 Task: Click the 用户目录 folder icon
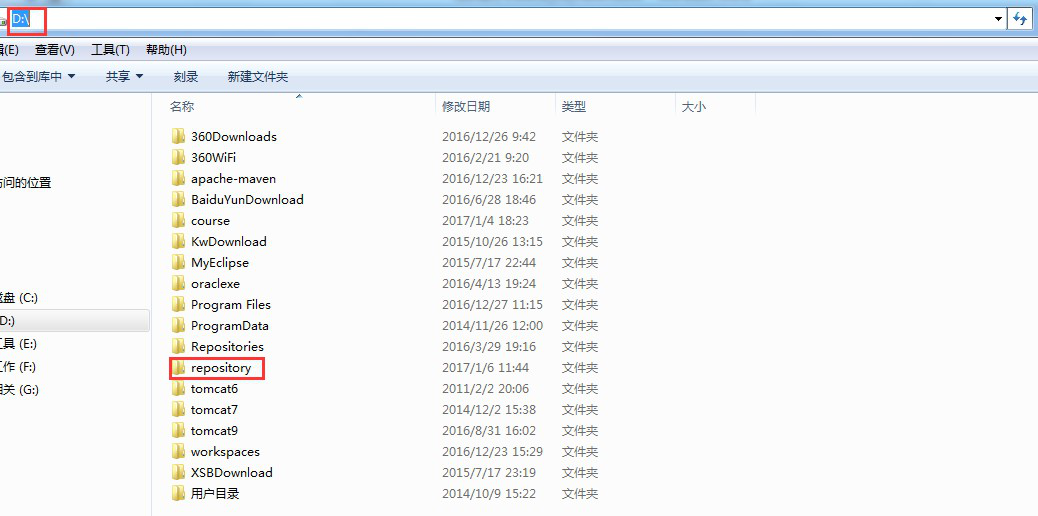tap(179, 494)
